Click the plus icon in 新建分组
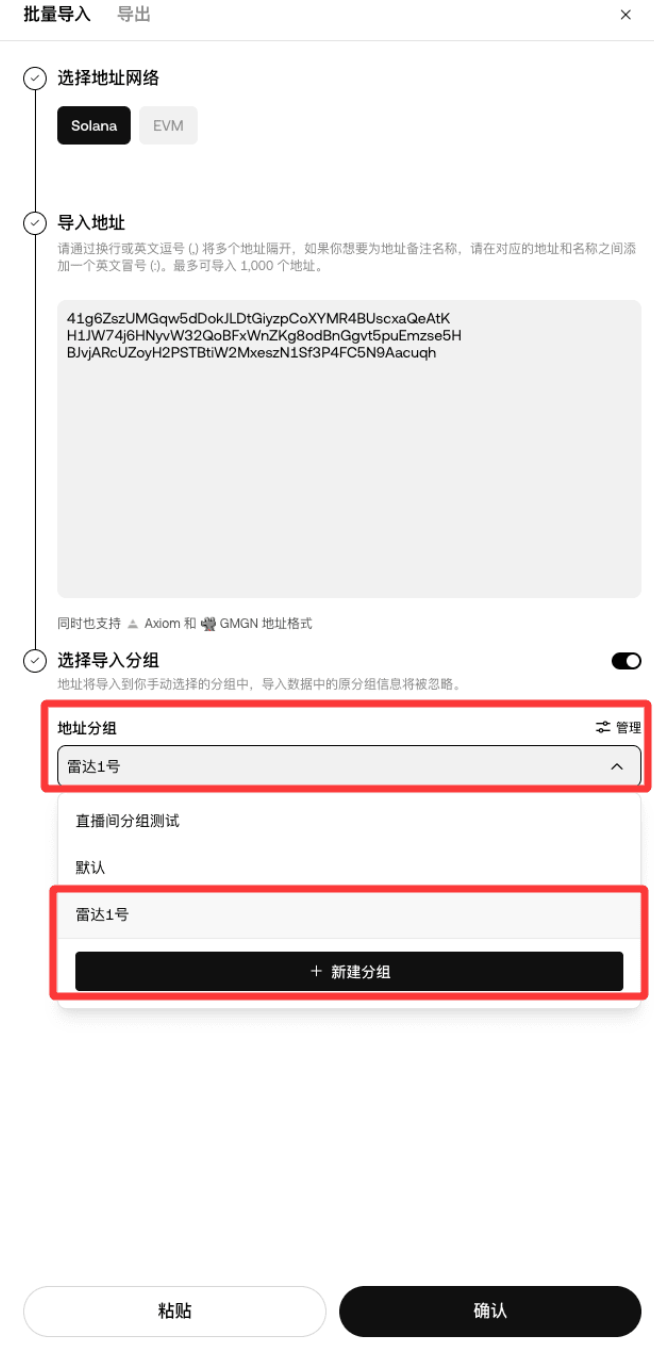Image resolution: width=654 pixels, height=1350 pixels. click(x=316, y=971)
